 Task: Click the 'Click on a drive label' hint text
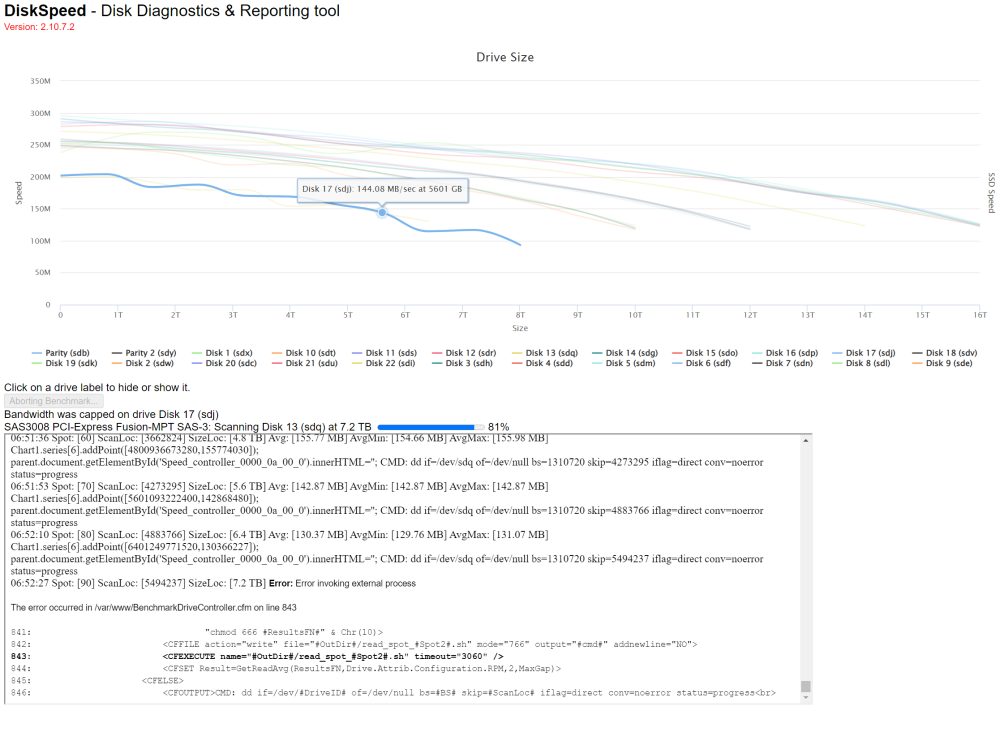click(97, 388)
